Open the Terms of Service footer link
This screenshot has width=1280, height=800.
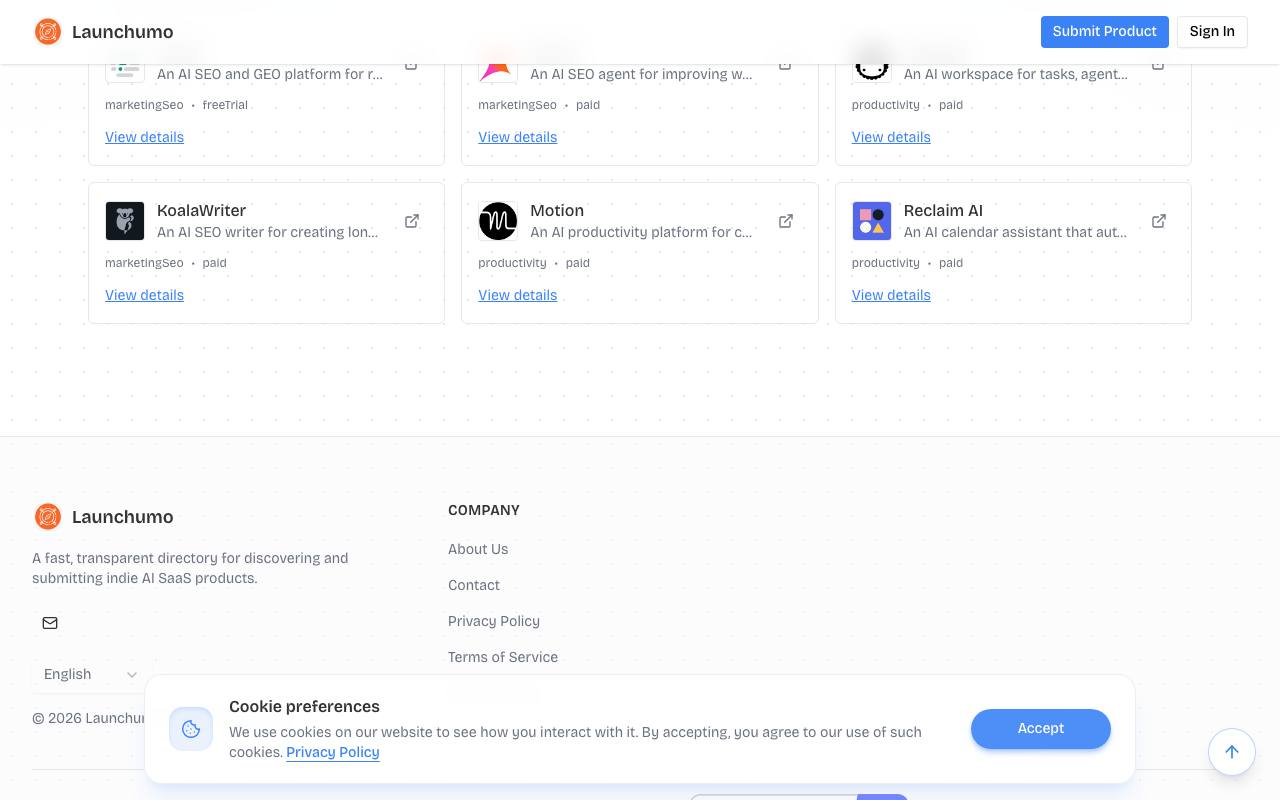coord(503,657)
